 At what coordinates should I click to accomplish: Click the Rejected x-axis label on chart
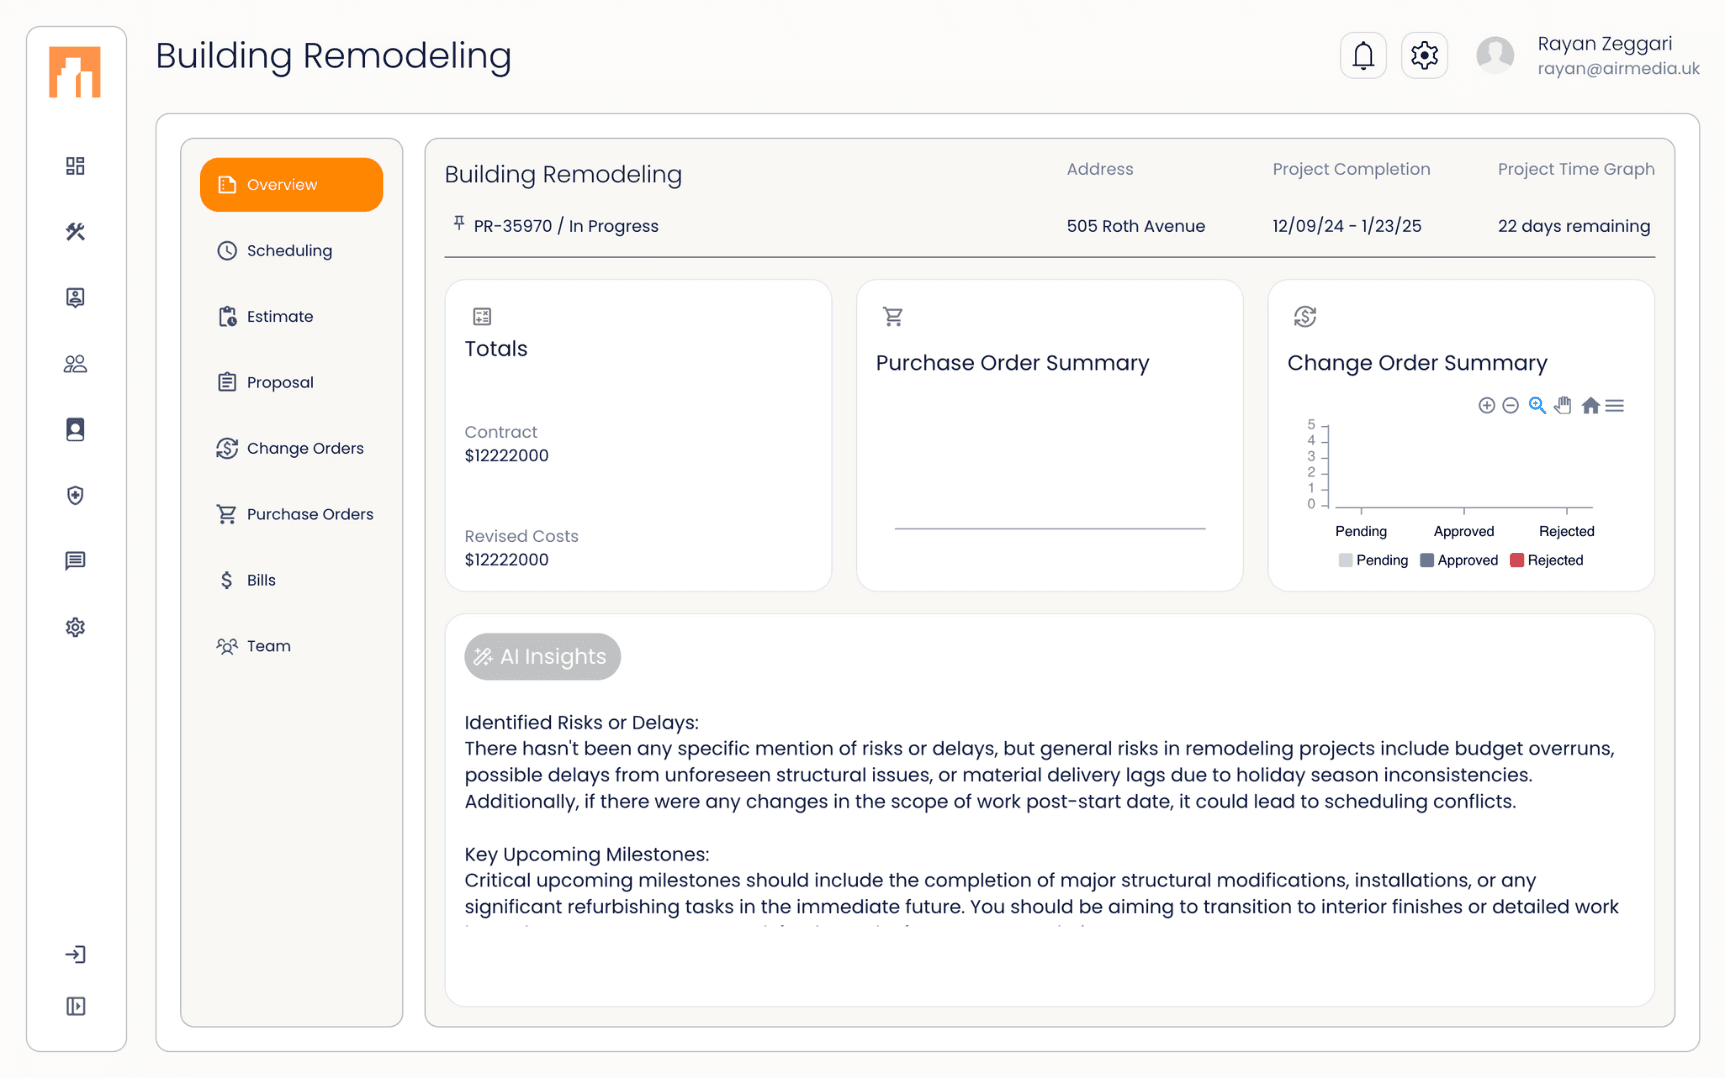coord(1566,532)
